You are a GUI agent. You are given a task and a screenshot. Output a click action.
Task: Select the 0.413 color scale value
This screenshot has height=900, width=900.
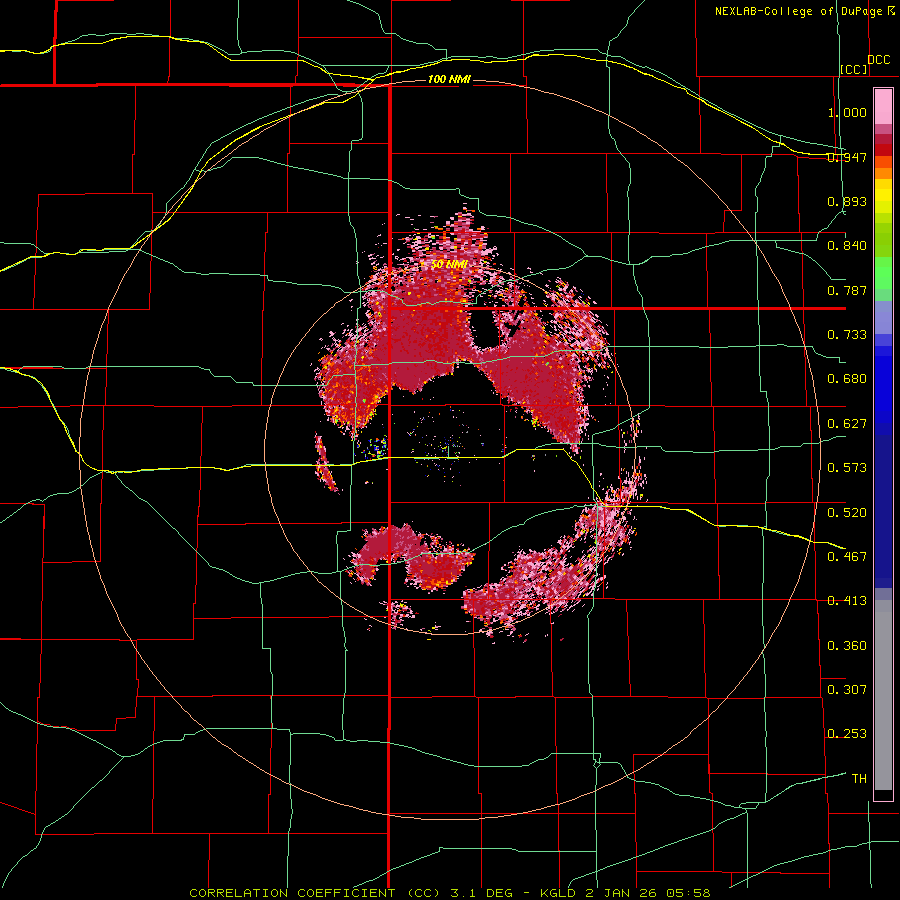[847, 601]
